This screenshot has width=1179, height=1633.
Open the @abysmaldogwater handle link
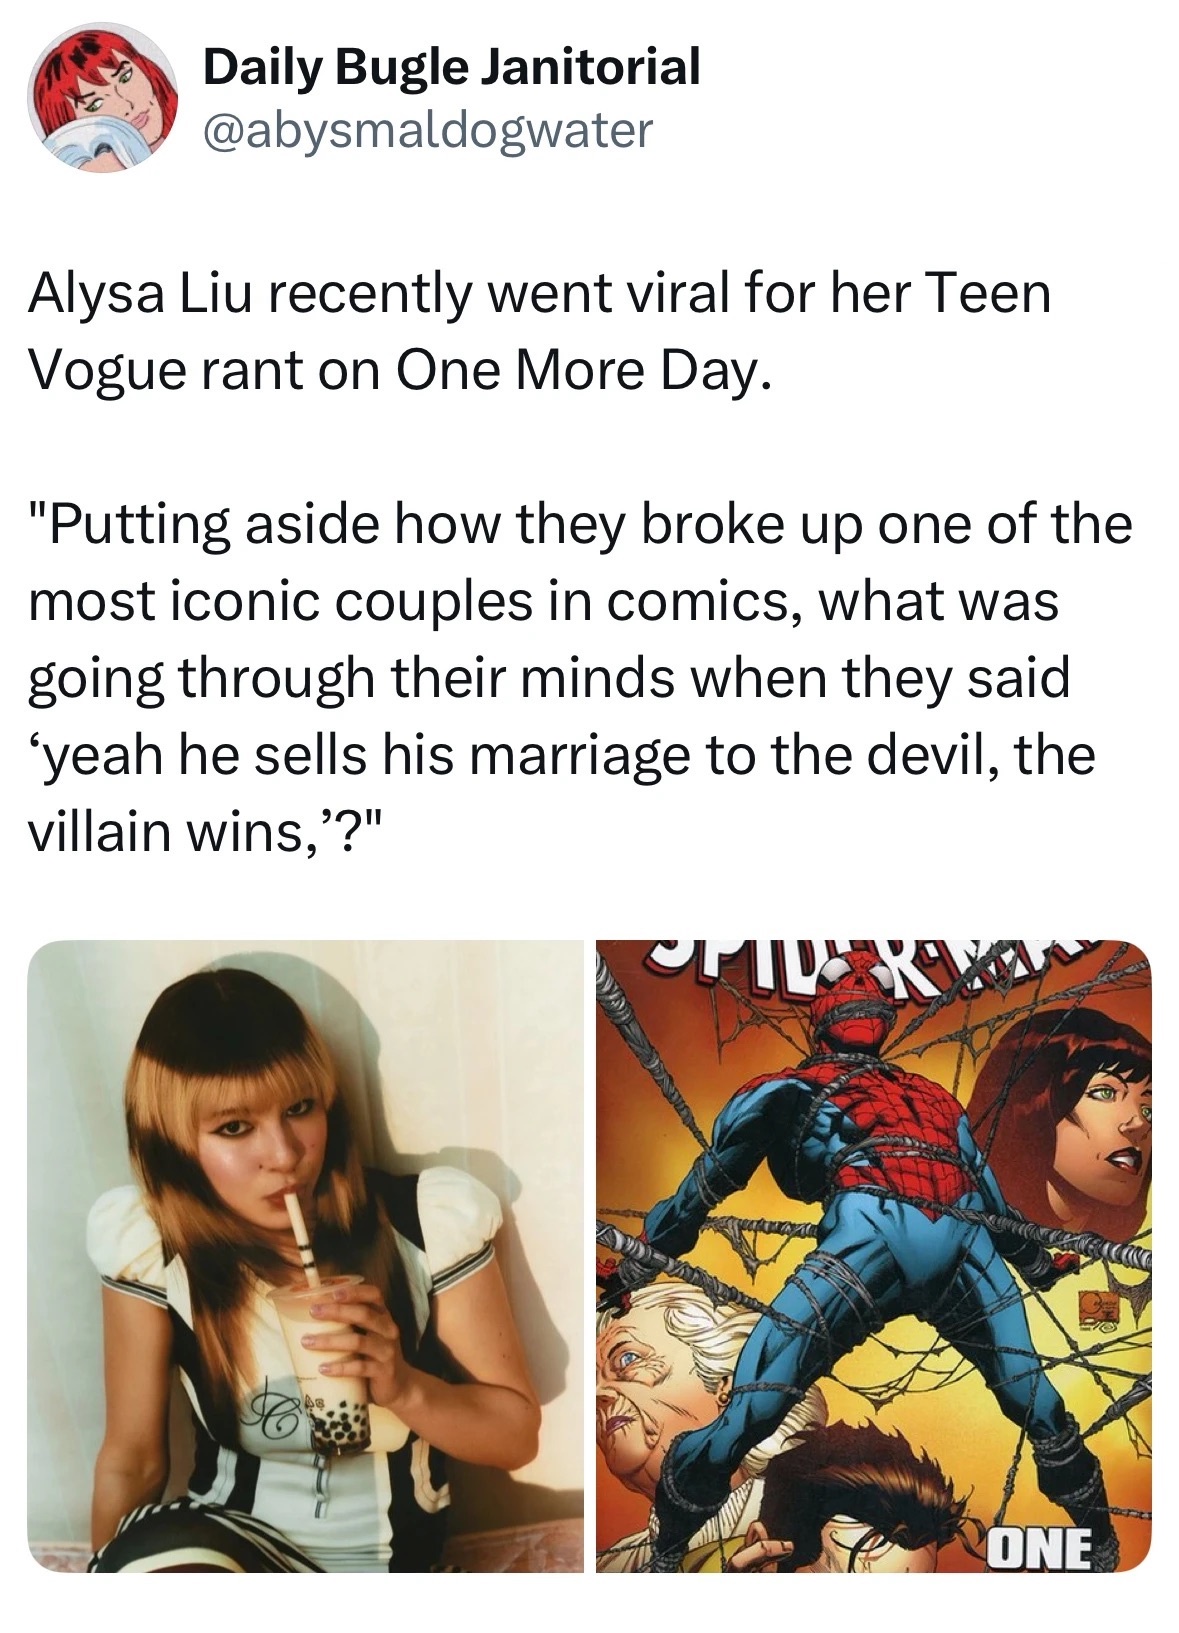[x=427, y=130]
